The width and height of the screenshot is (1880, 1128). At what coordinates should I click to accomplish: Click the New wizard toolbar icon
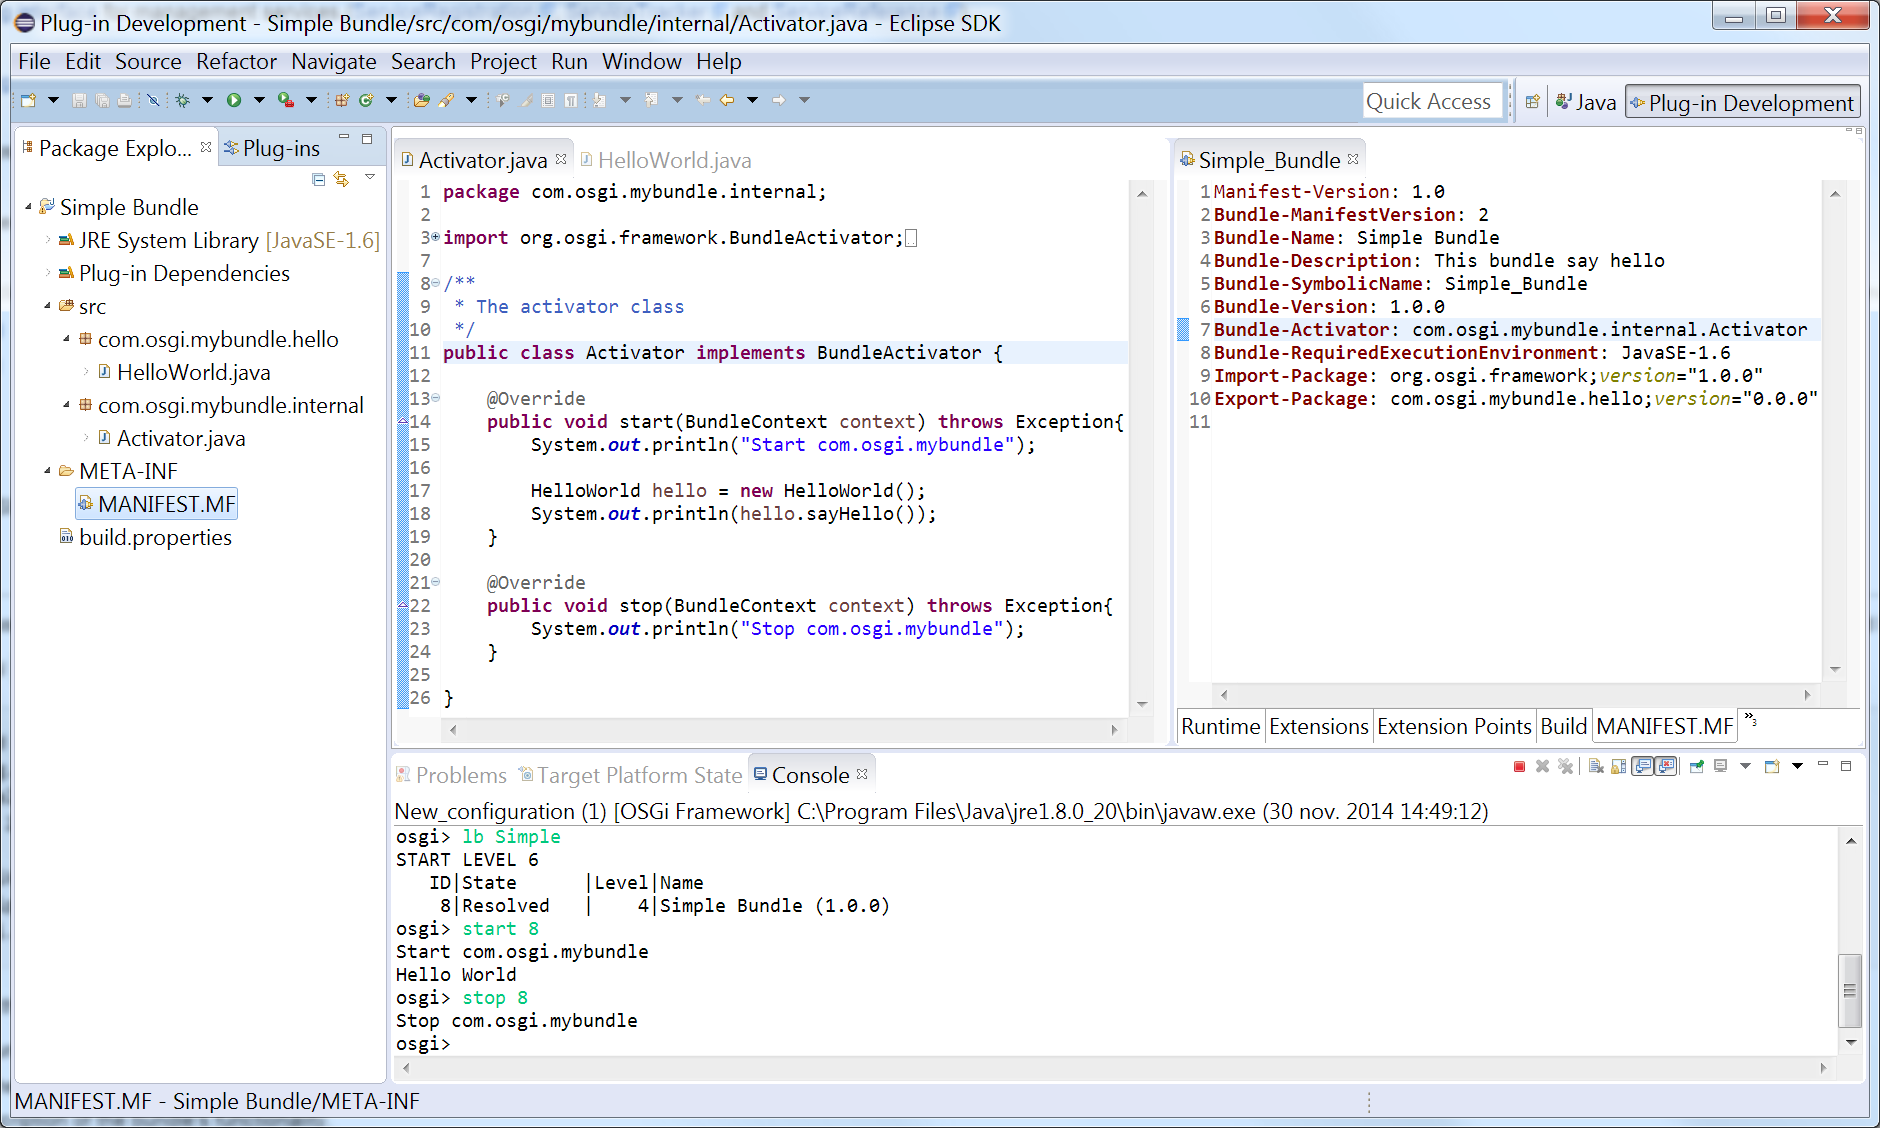(x=28, y=100)
